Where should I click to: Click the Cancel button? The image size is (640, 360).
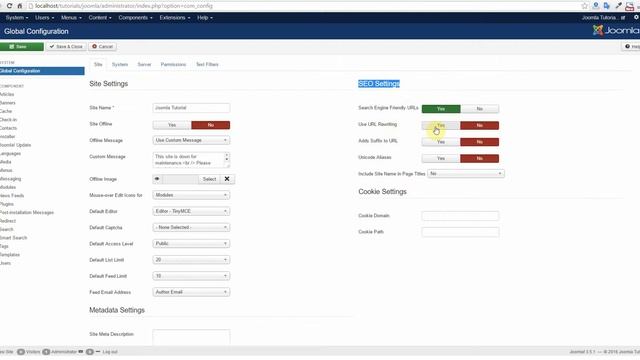[102, 47]
